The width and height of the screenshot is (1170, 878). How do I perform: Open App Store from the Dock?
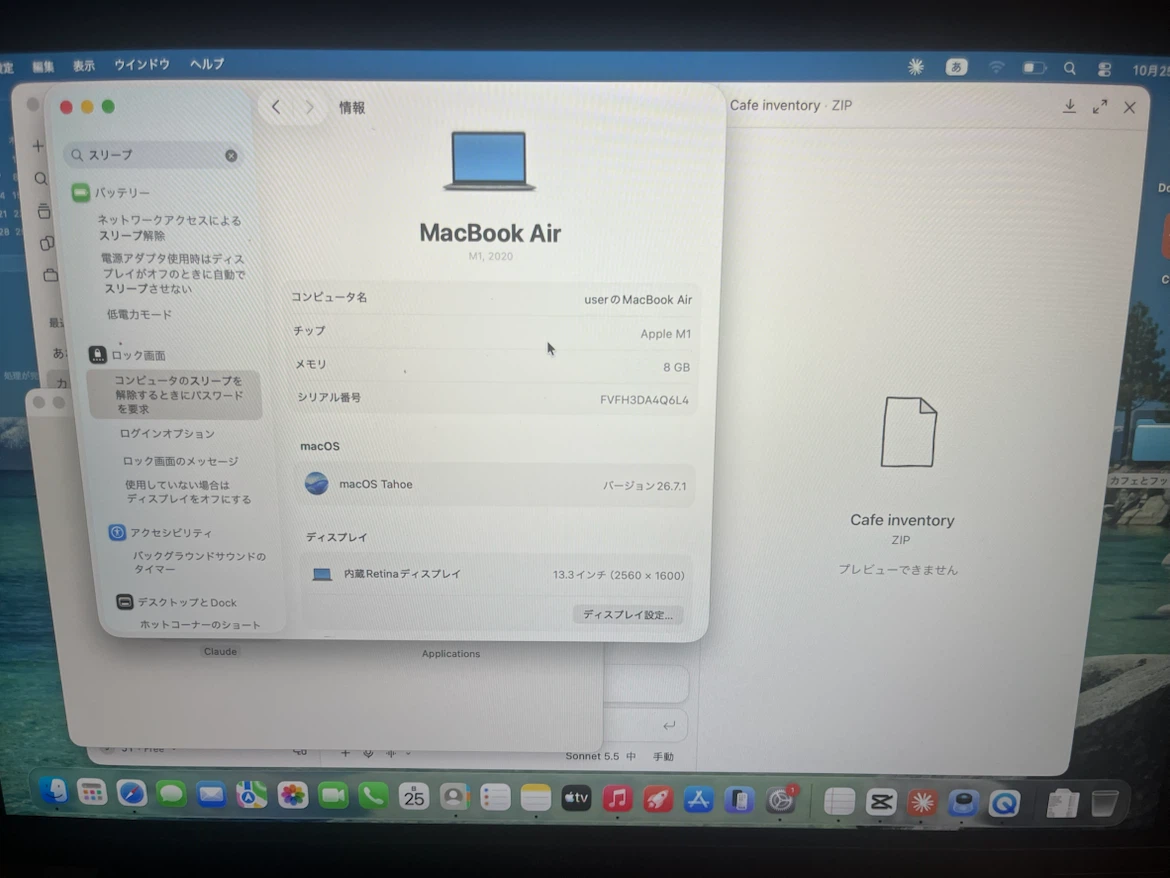point(698,800)
